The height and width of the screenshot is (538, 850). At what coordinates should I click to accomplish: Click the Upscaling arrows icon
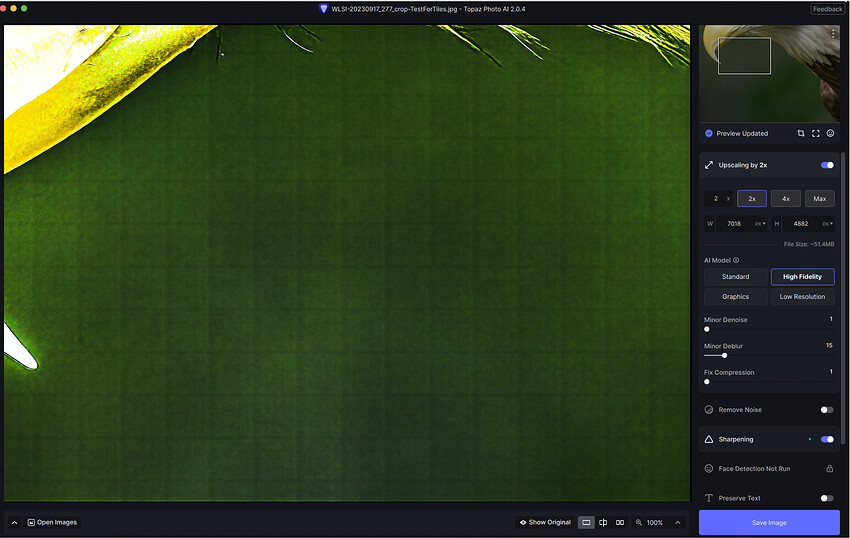coord(709,165)
